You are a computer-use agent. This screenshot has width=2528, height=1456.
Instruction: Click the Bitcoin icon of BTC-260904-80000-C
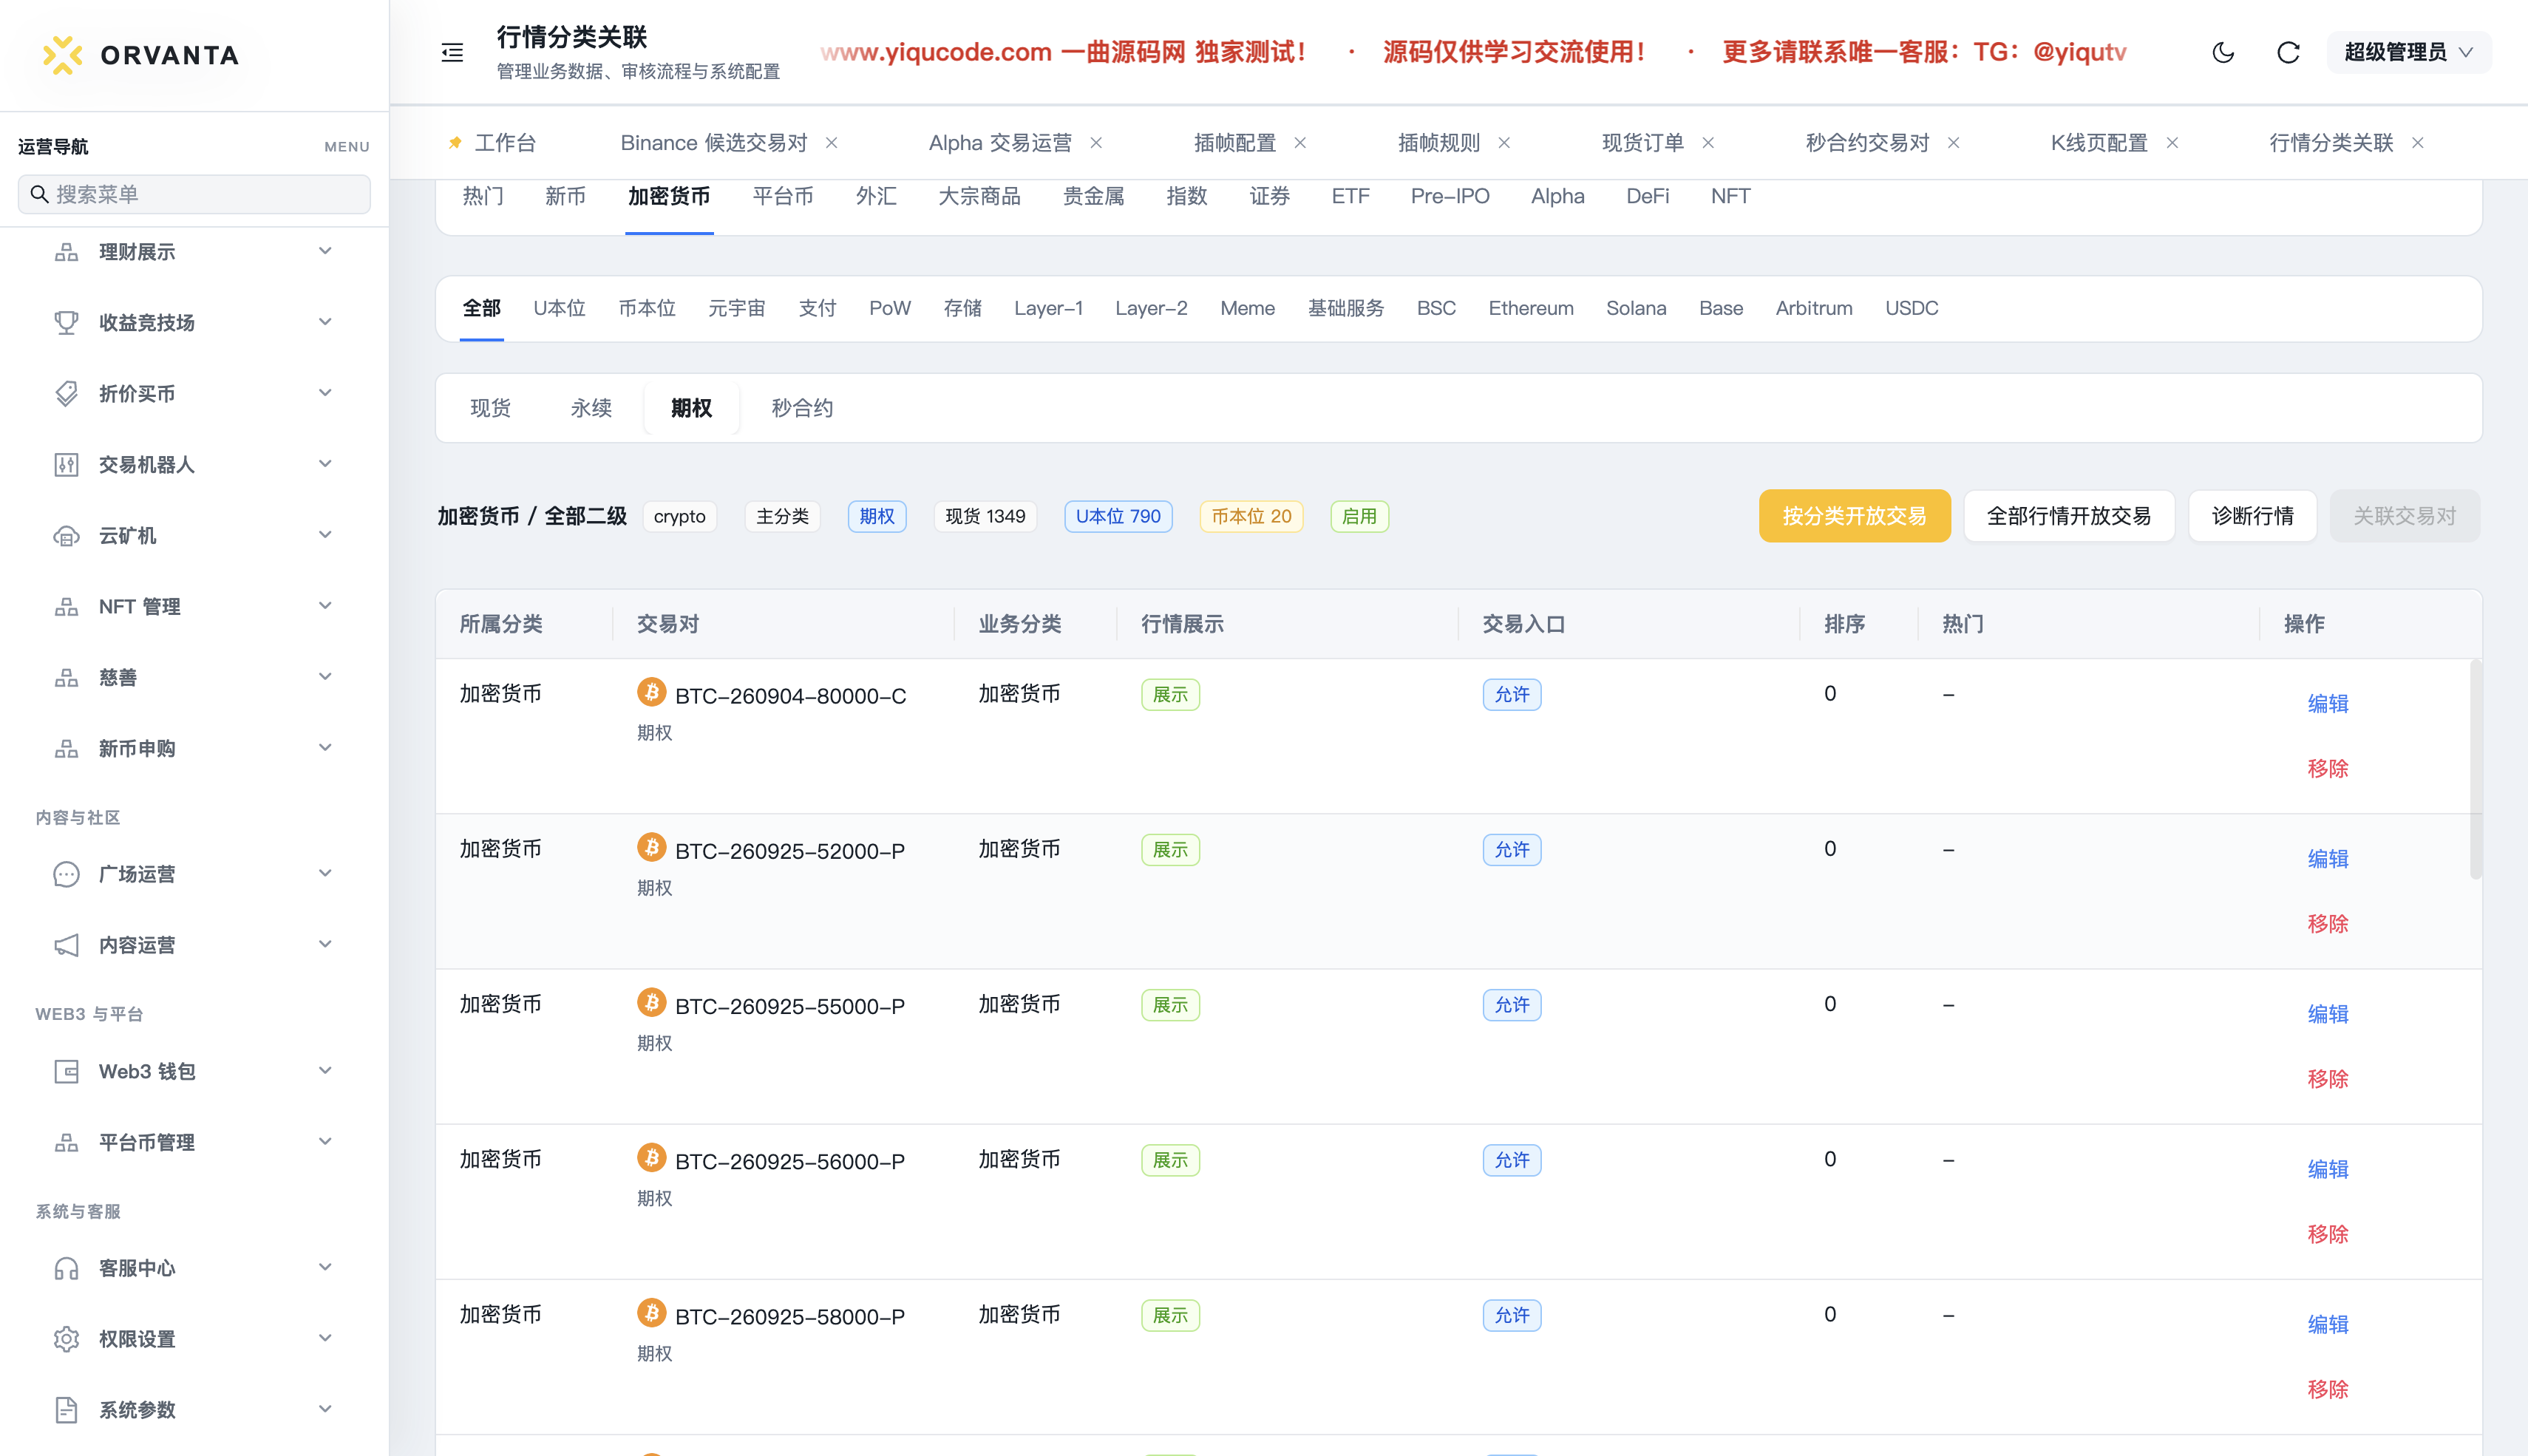(652, 692)
